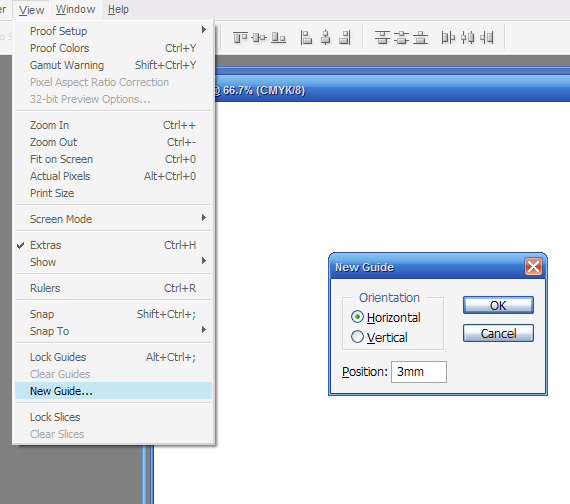
Task: Click the Align Left Edges icon
Action: 306,37
